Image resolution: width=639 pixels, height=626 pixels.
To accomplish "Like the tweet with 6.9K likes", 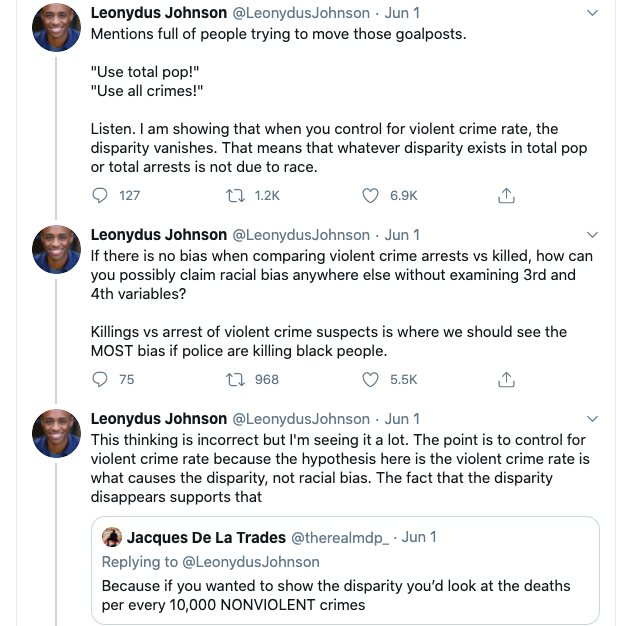I will pos(370,196).
